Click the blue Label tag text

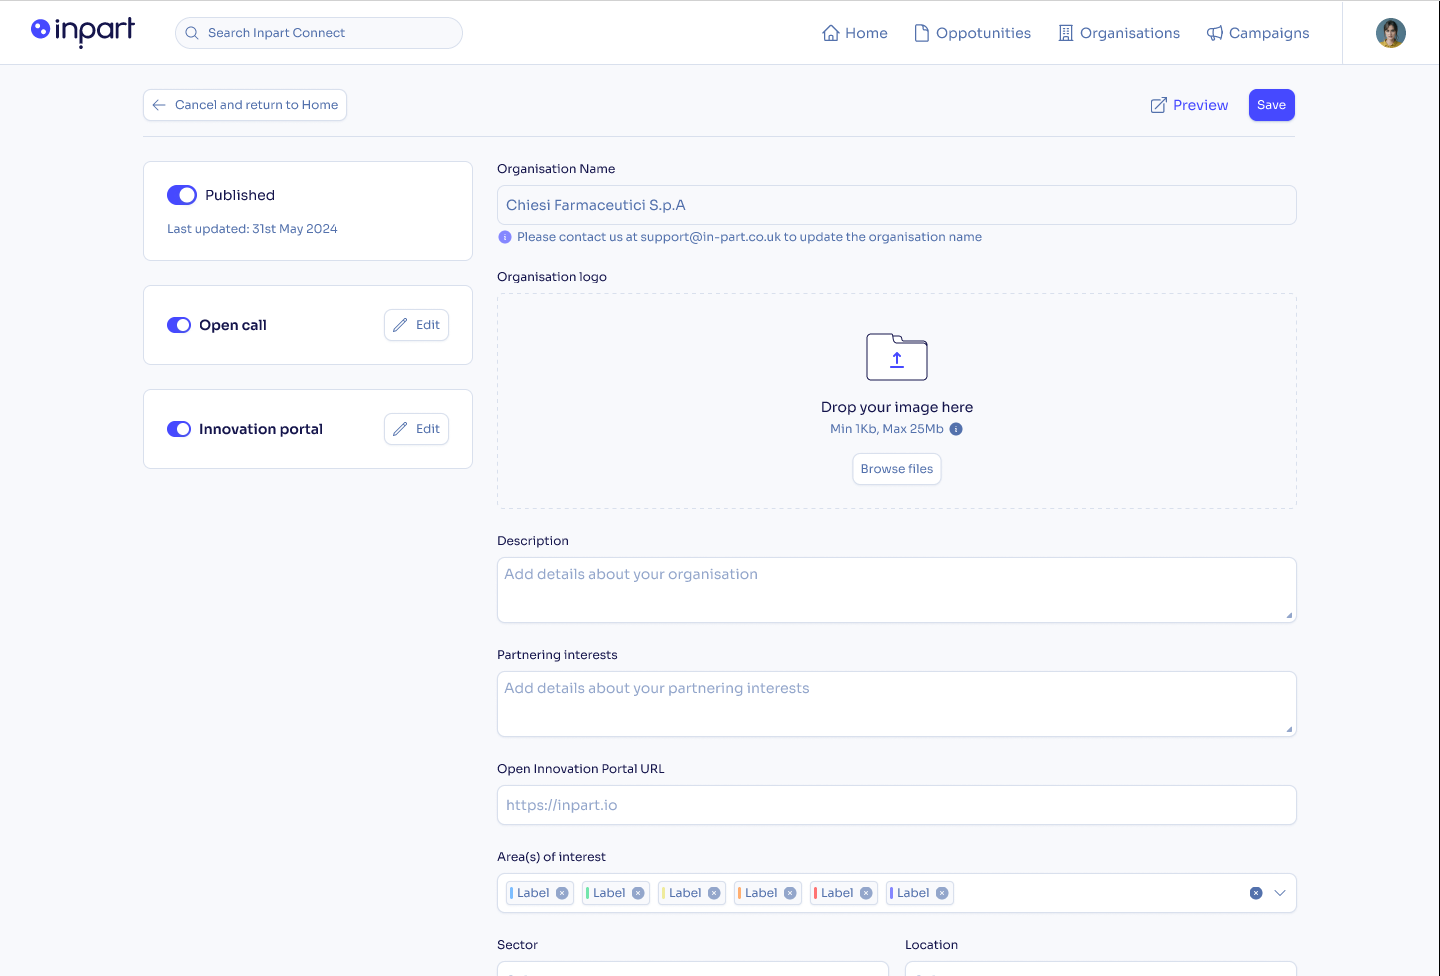[533, 893]
